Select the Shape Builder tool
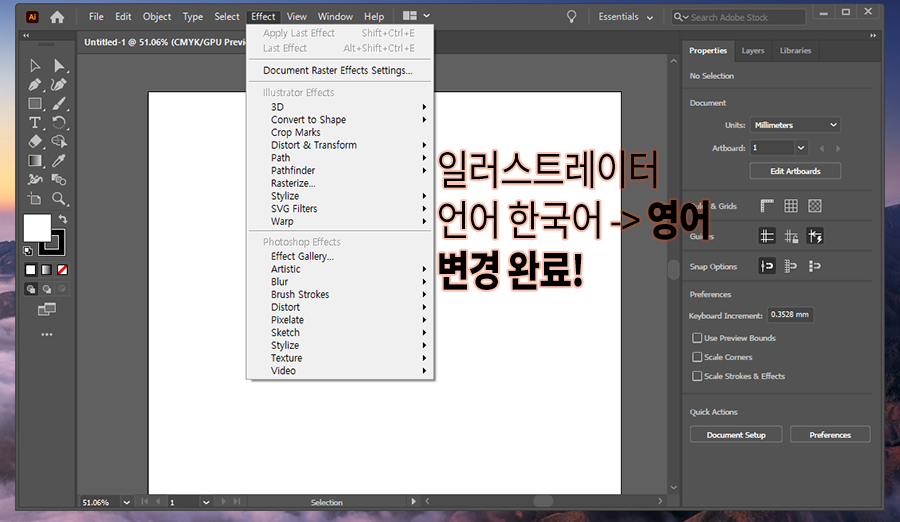Viewport: 900px width, 522px height. (x=59, y=141)
